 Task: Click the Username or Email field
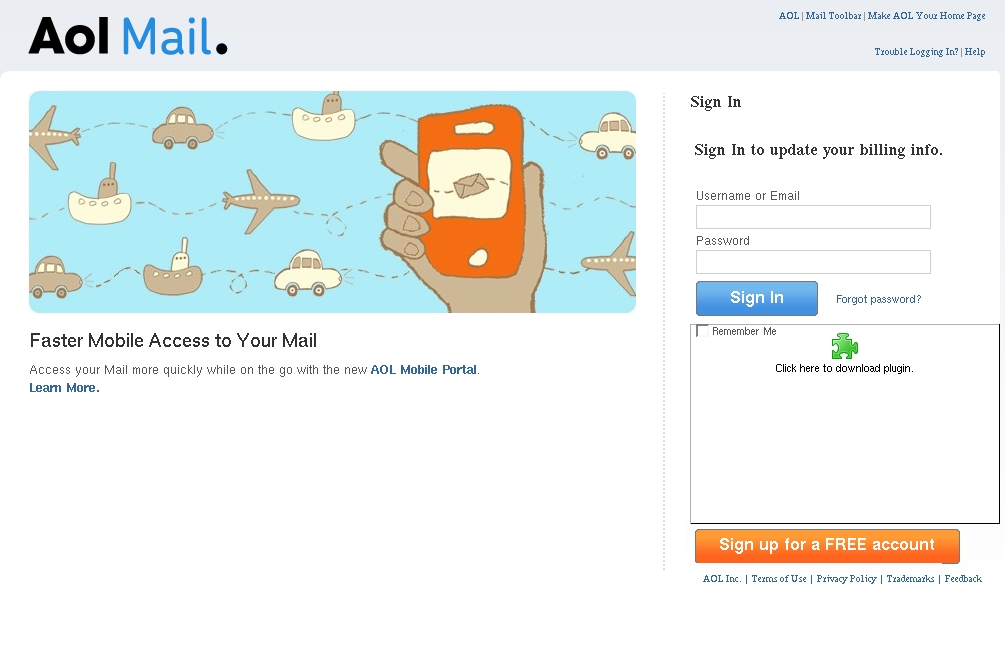tap(813, 217)
